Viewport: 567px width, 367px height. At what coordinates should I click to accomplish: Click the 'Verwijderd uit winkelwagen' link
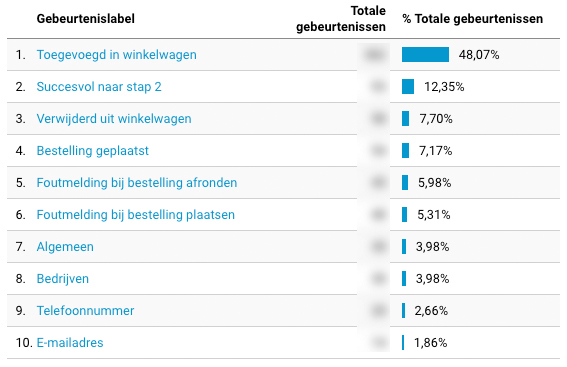pos(114,119)
